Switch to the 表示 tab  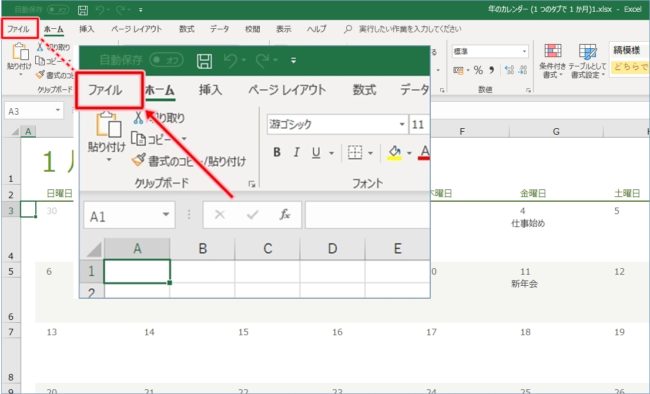pyautogui.click(x=284, y=29)
